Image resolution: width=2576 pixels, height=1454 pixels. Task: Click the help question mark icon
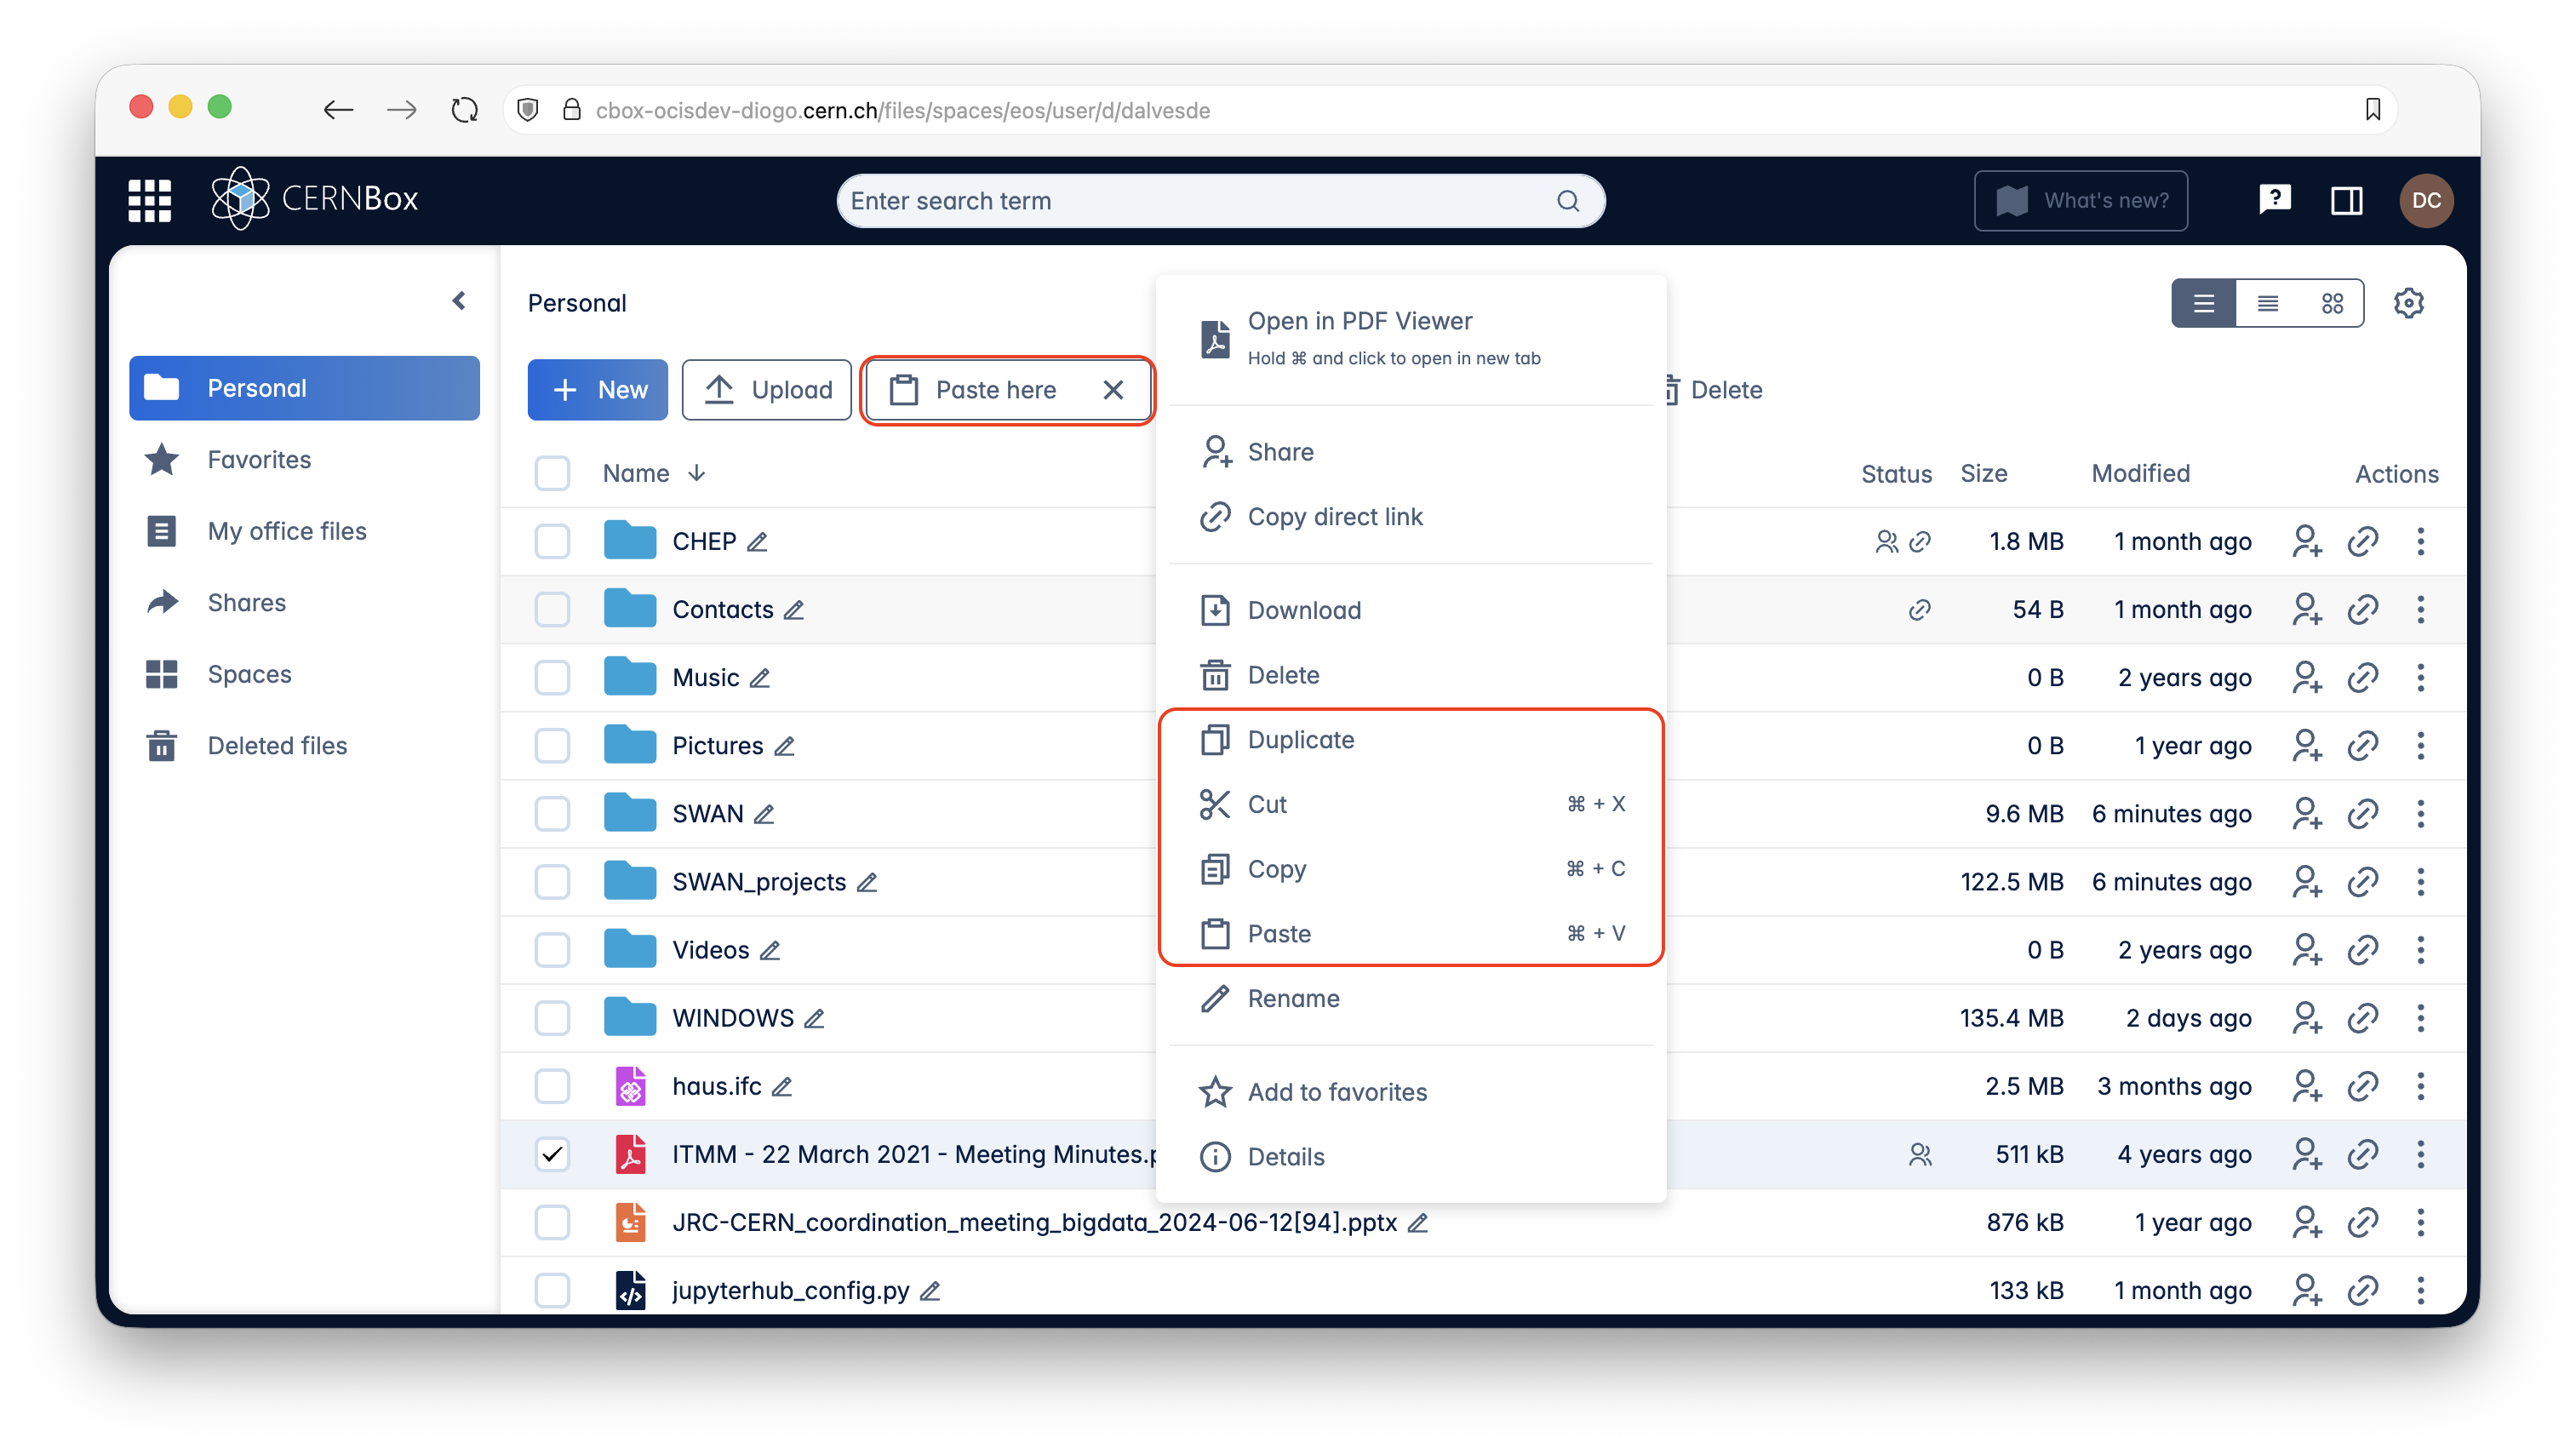click(2274, 200)
